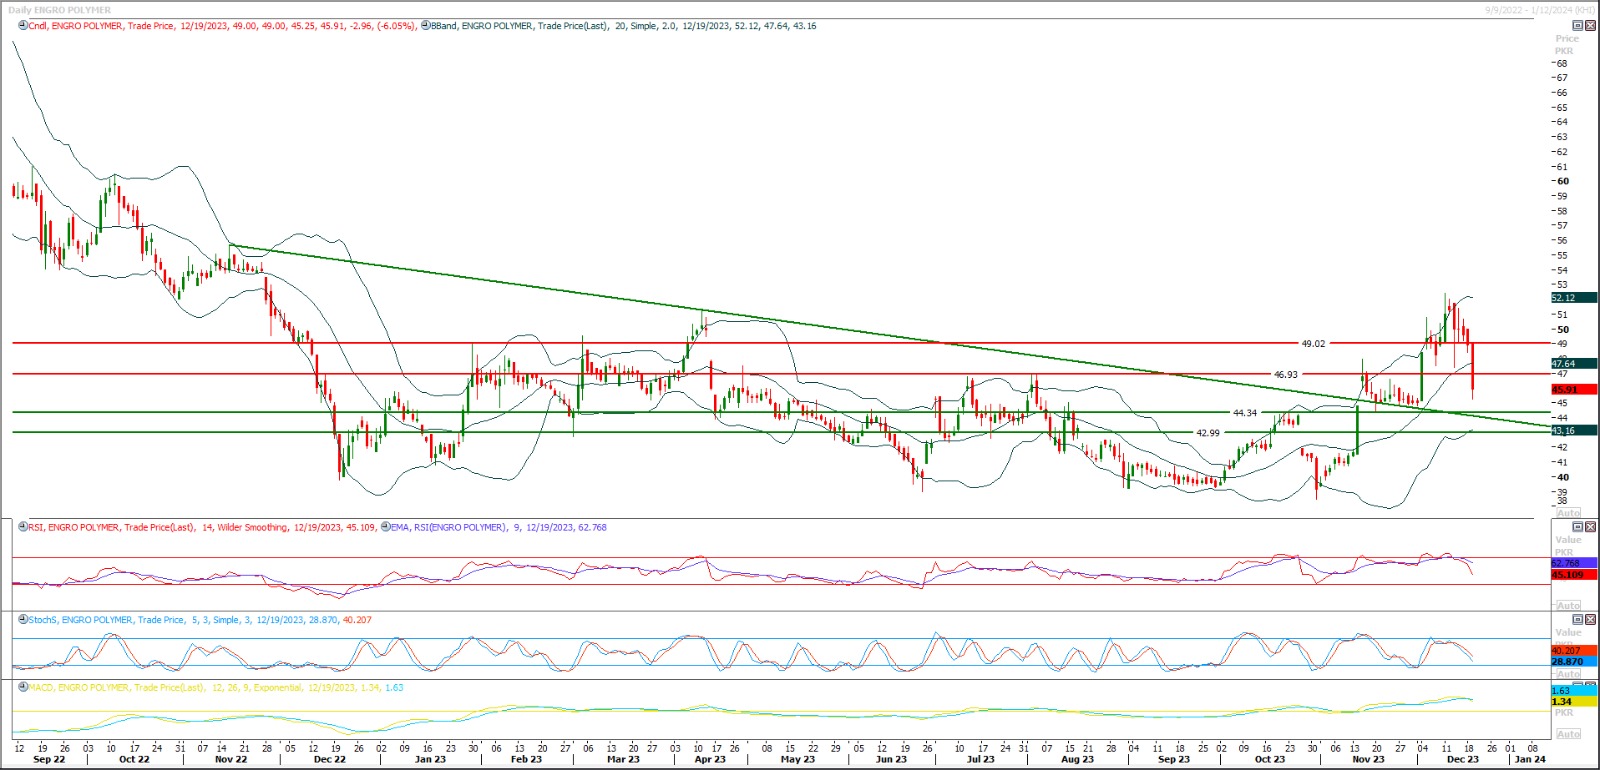
Task: Toggle Auto scale on RSI pane
Action: 1568,605
